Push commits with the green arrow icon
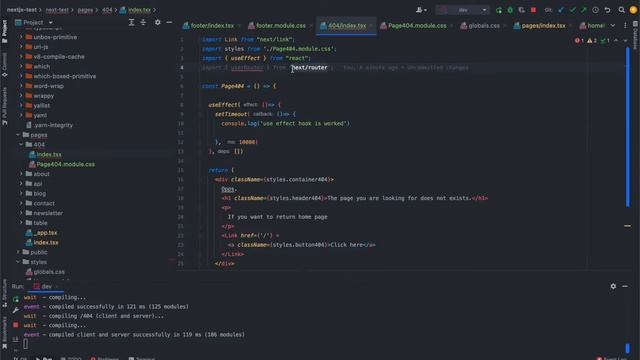The width and height of the screenshot is (640, 360). [584, 10]
